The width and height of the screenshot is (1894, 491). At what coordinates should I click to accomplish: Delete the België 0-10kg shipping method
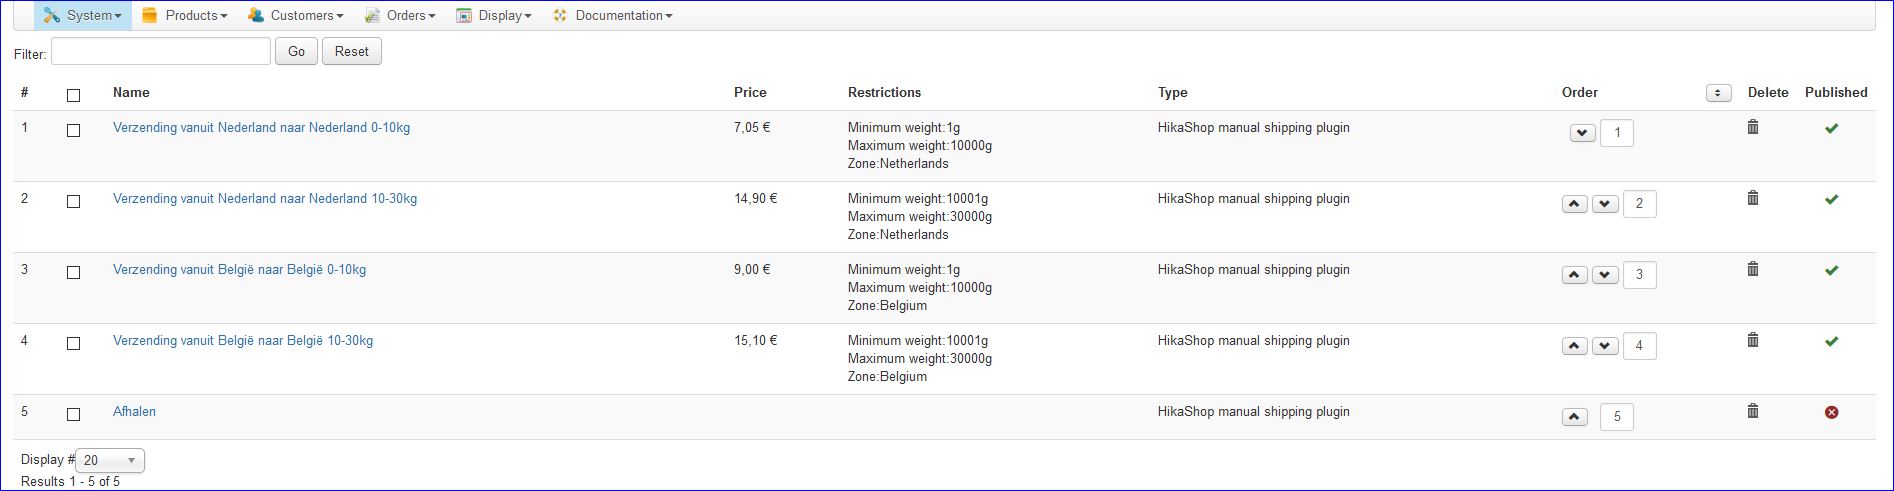tap(1752, 269)
